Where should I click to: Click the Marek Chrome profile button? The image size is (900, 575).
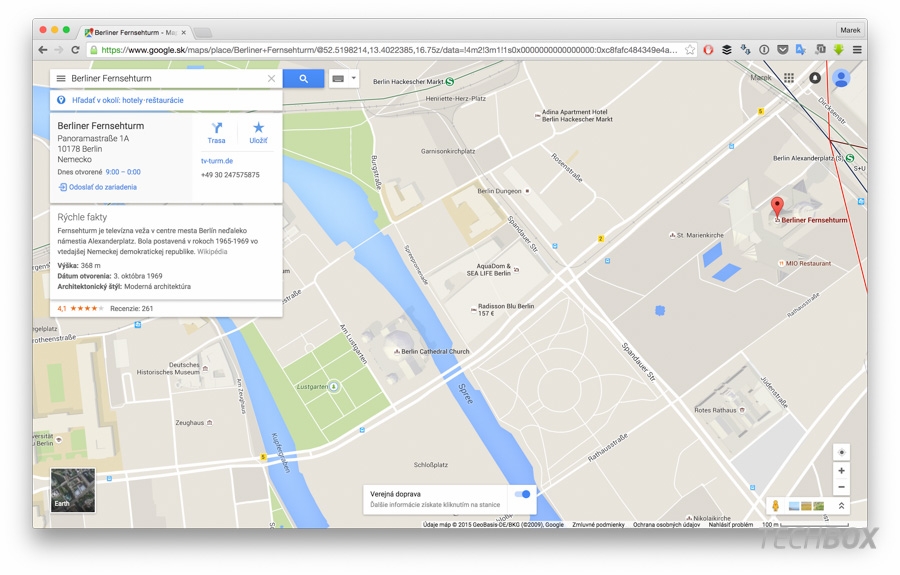coord(850,30)
